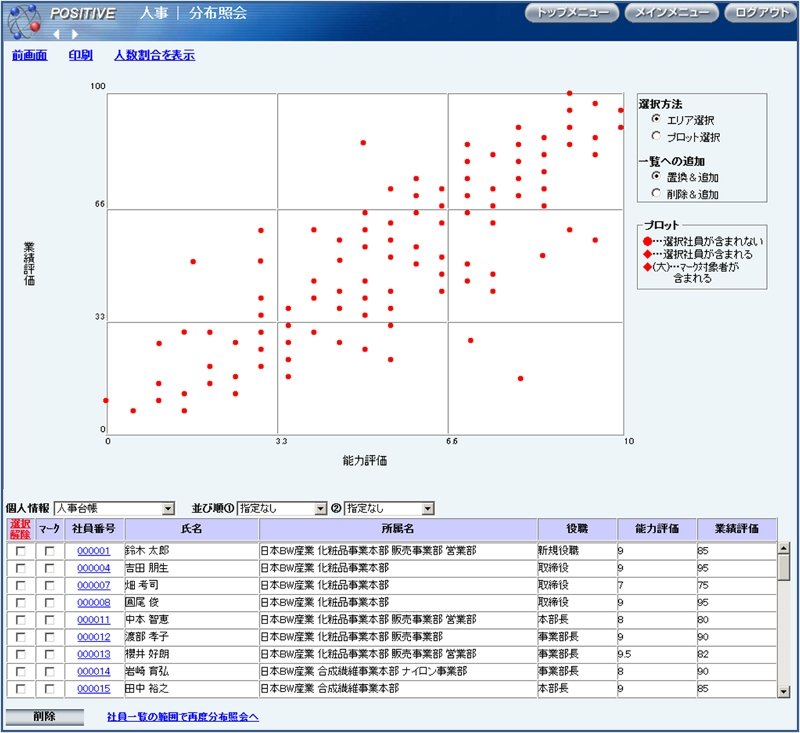Click 社員一覧の範囲で再度分布照会へ link
The height and width of the screenshot is (733, 800).
183,717
